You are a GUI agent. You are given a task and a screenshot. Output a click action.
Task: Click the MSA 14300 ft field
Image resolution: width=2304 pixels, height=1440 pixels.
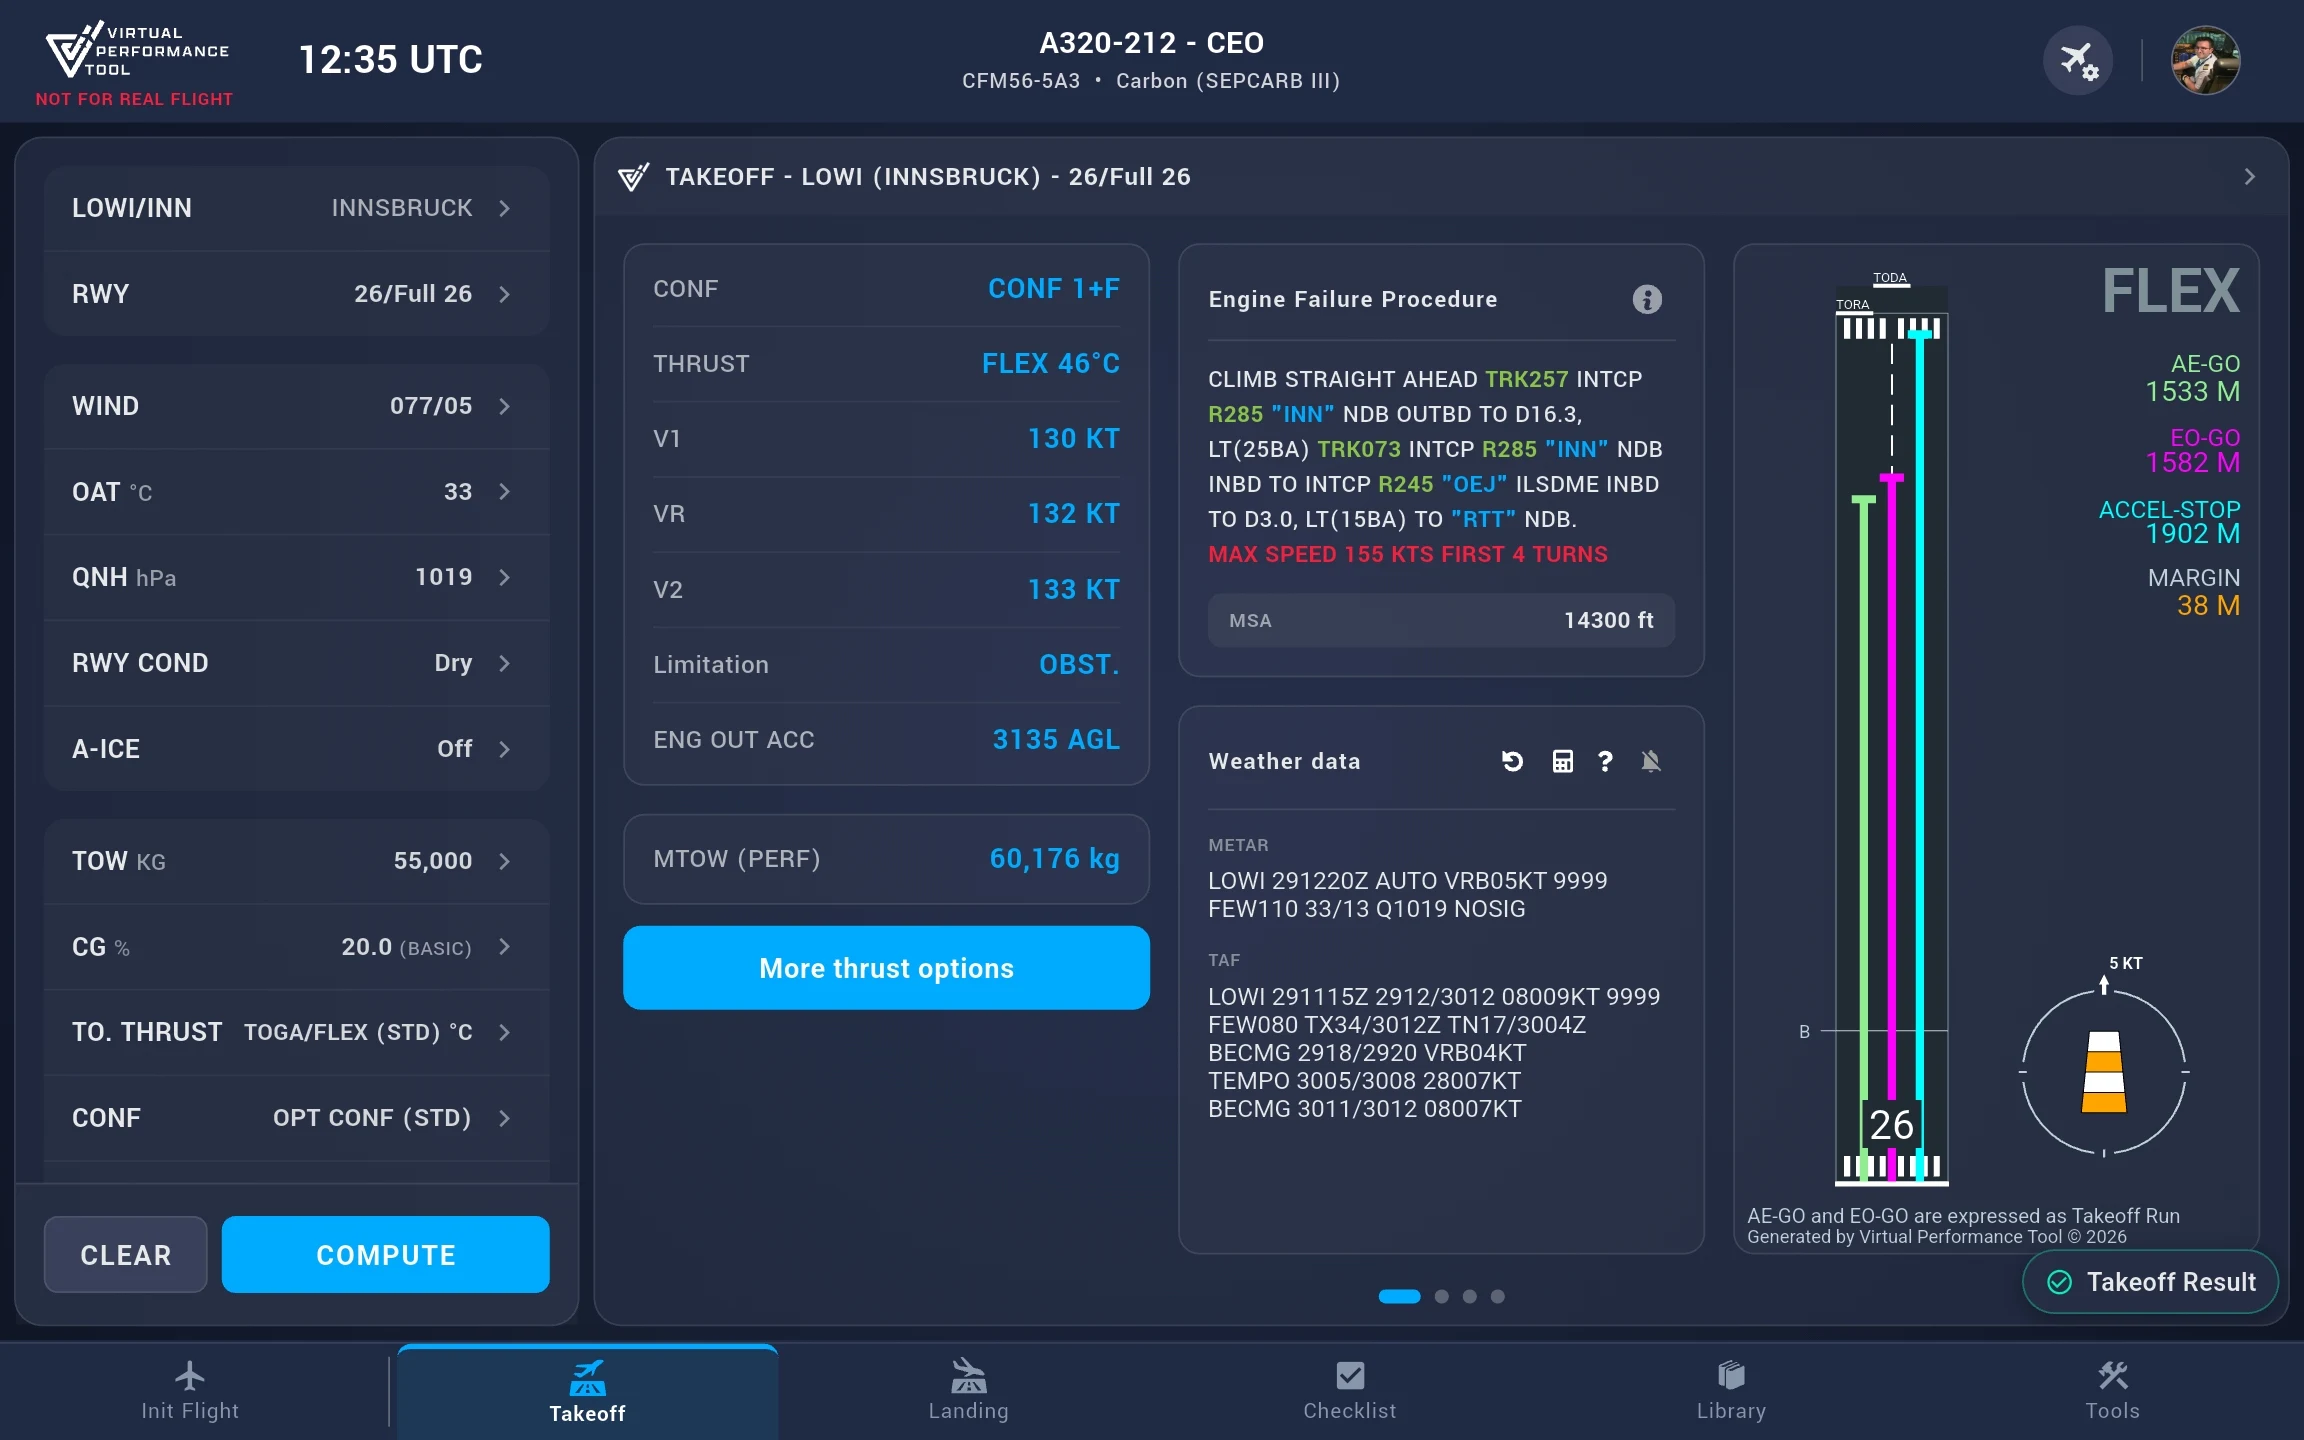click(1441, 621)
